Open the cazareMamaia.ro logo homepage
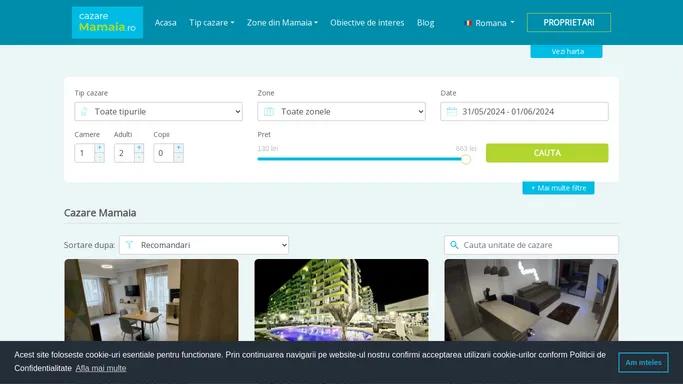The height and width of the screenshot is (384, 683). pos(107,23)
